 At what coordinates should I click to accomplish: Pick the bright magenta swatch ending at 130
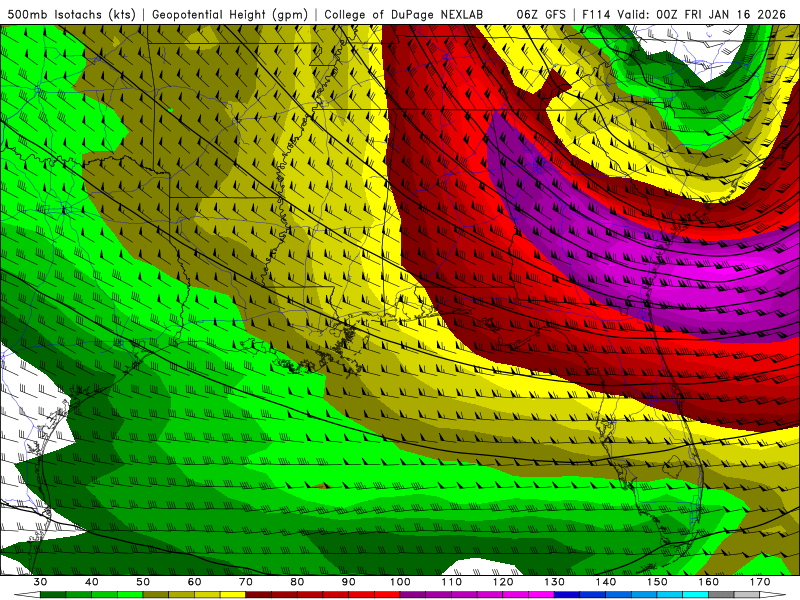click(541, 595)
